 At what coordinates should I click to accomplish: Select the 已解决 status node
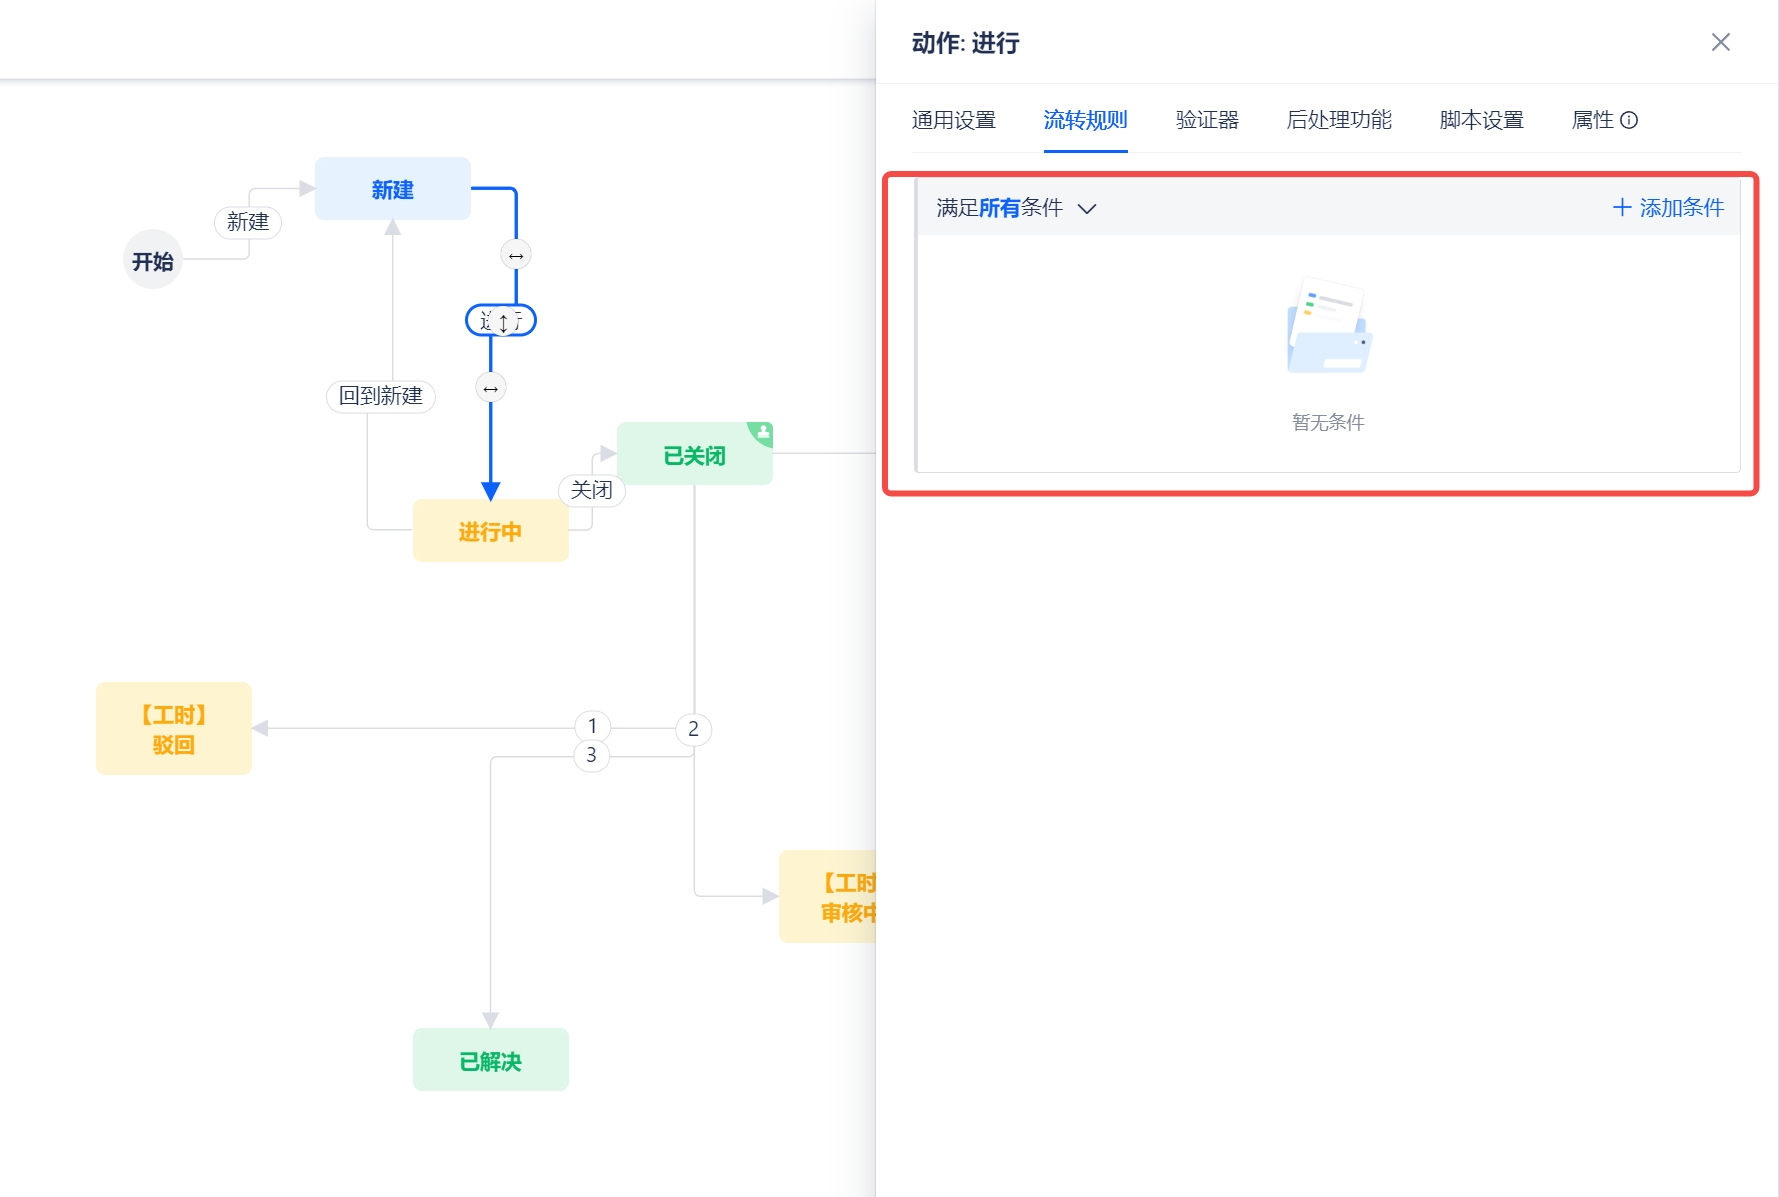490,1060
